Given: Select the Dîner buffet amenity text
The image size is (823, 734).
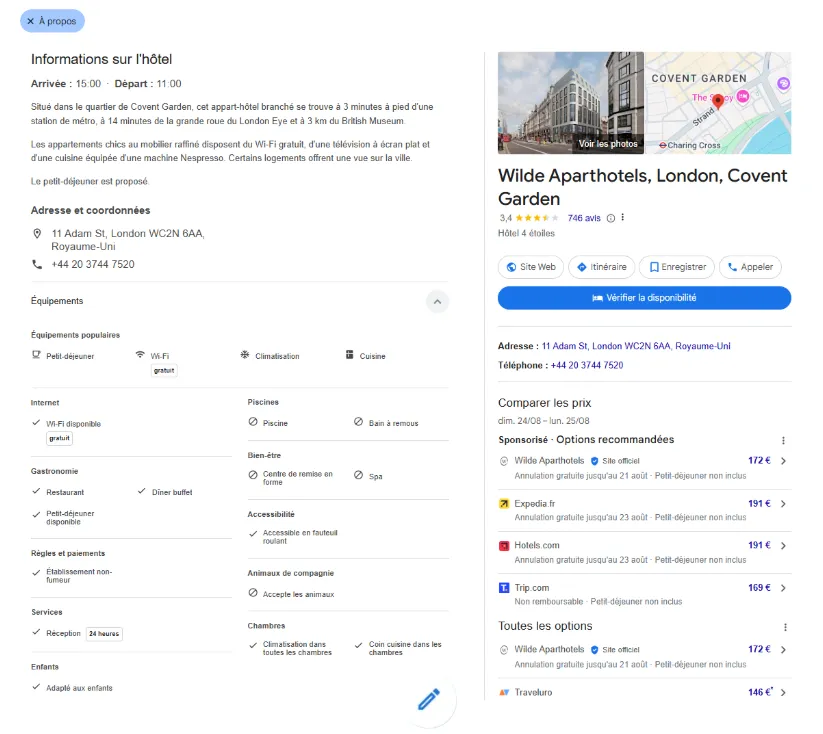Looking at the screenshot, I should (x=172, y=492).
